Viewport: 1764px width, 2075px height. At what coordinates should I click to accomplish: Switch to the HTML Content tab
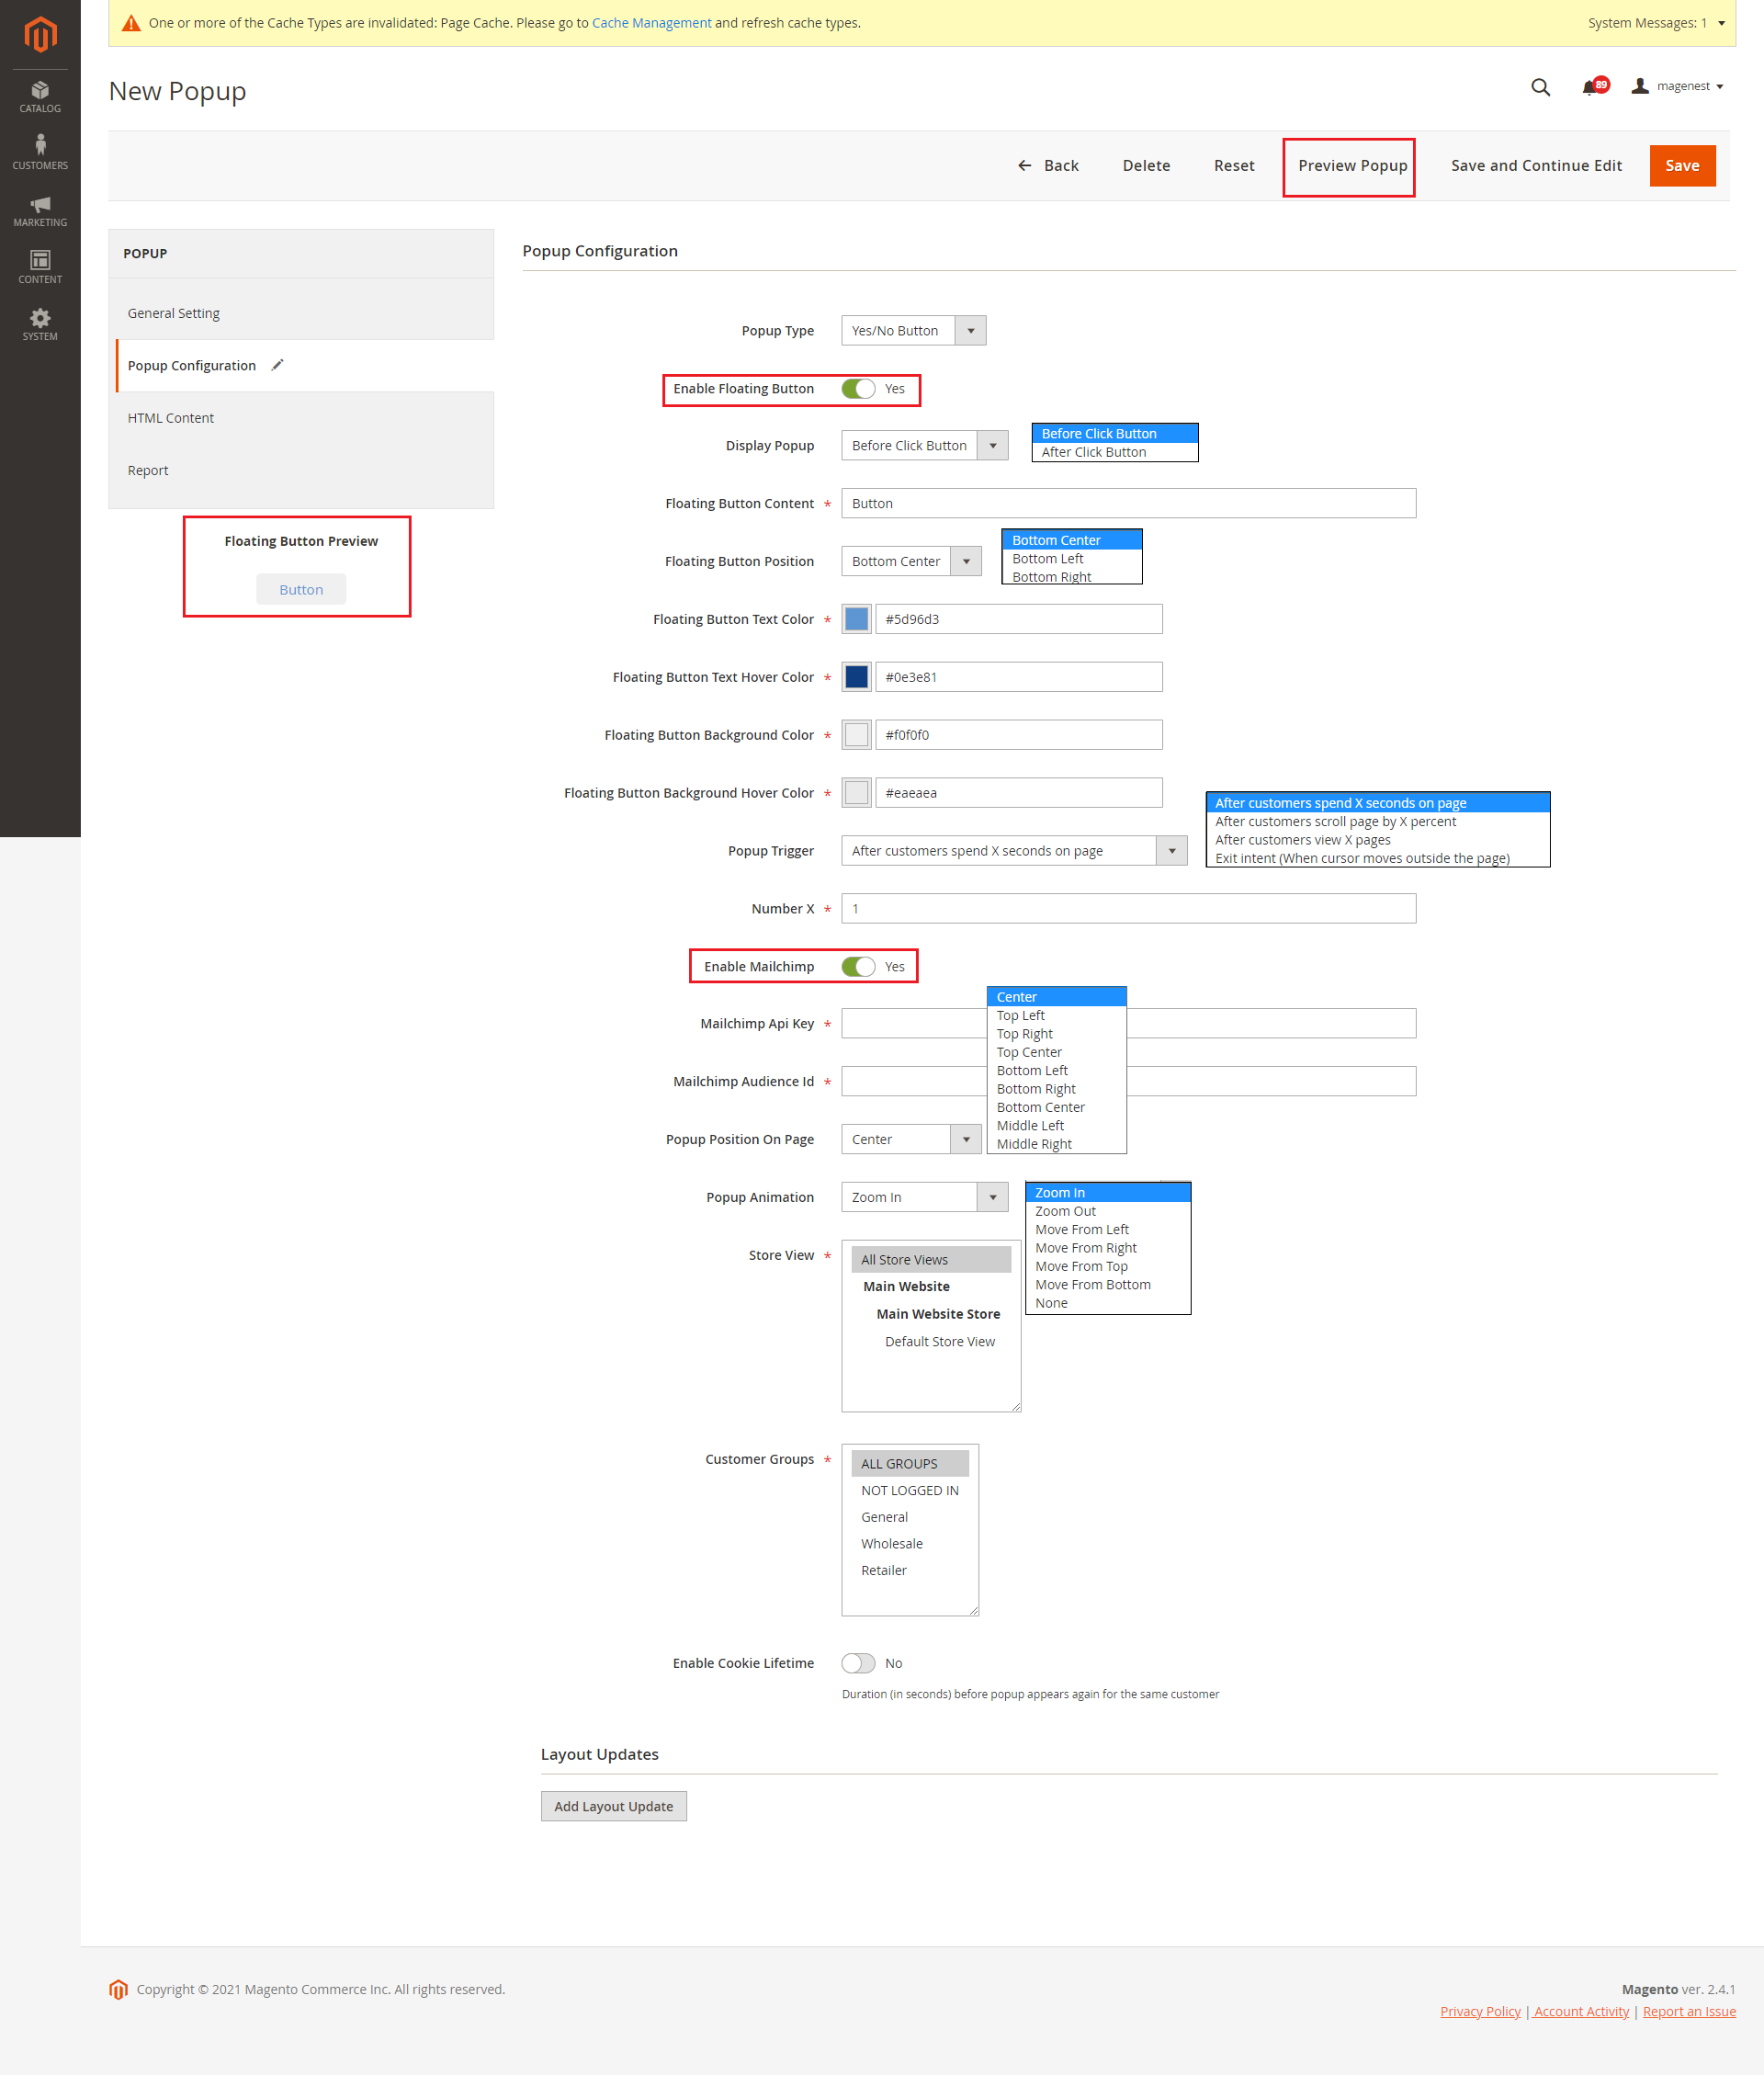(171, 418)
